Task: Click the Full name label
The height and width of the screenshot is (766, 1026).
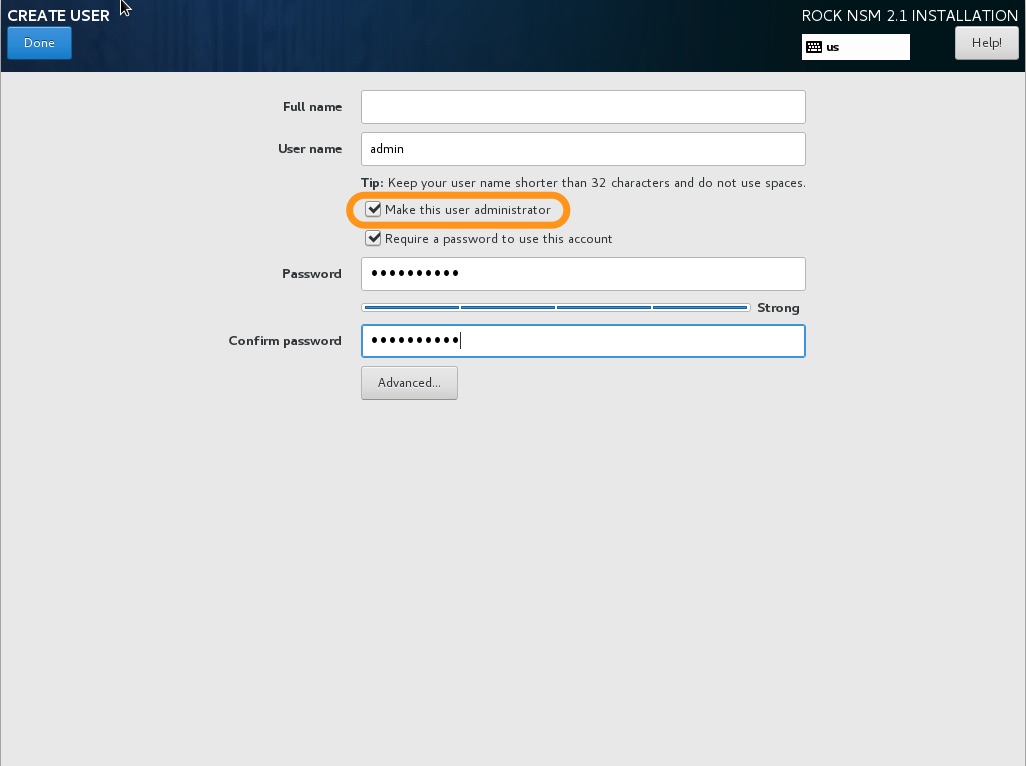Action: pyautogui.click(x=312, y=107)
